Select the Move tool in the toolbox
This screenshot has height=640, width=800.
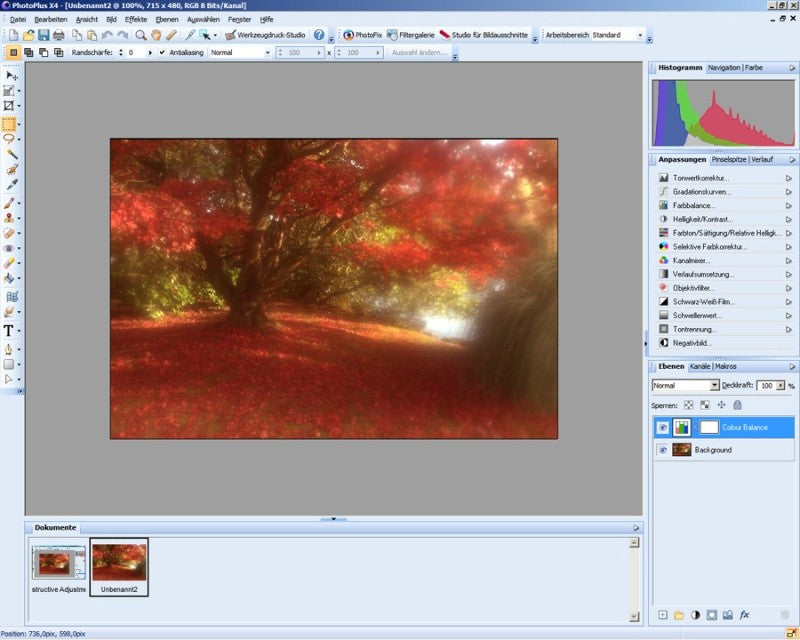(x=10, y=76)
